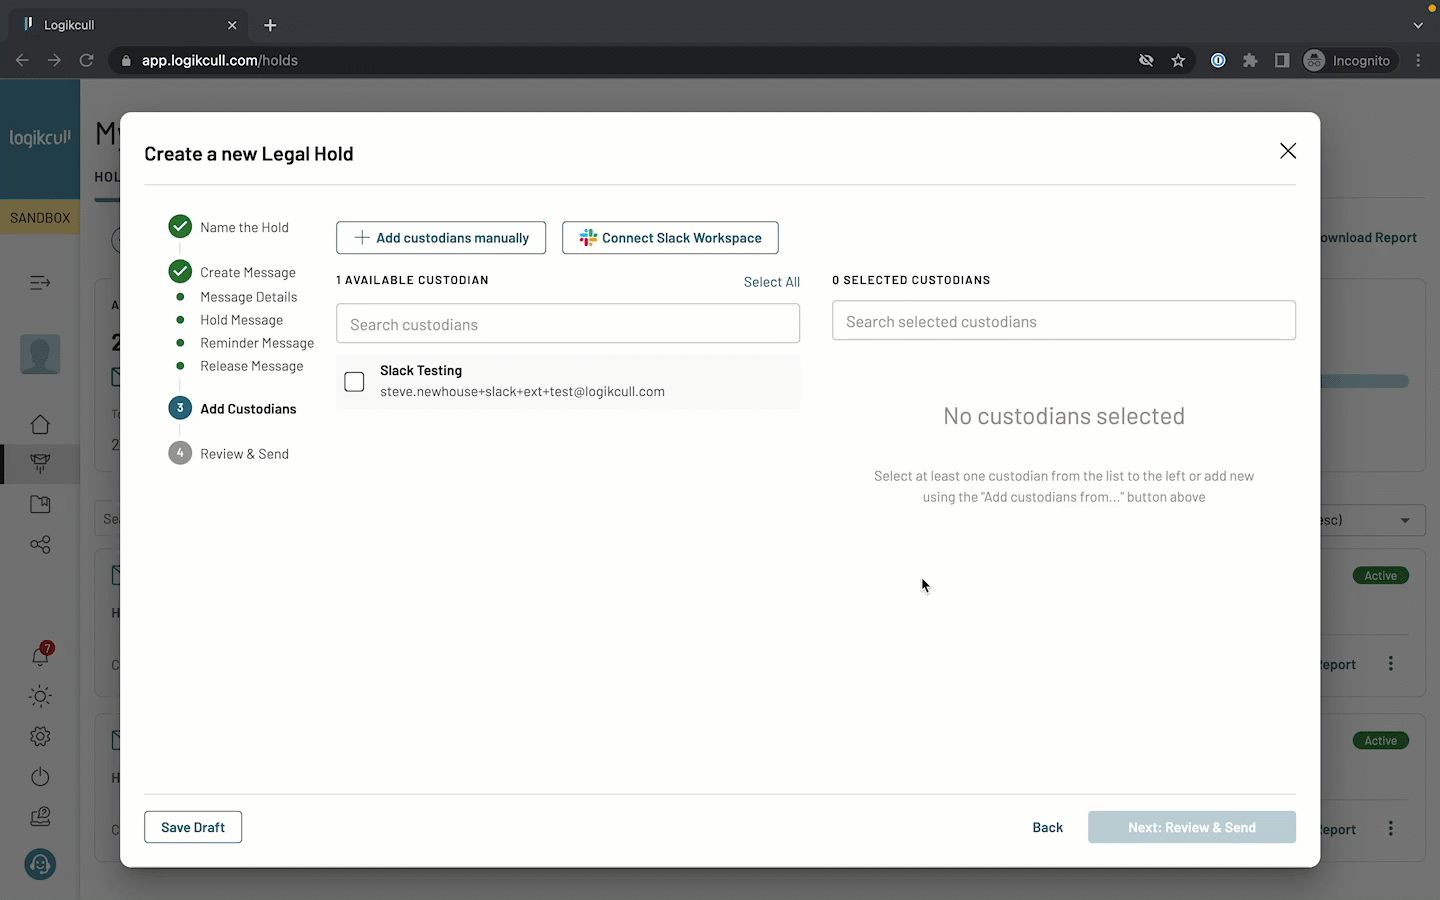1440x900 pixels.
Task: Open Chrome three-dot menu
Action: pyautogui.click(x=1418, y=60)
